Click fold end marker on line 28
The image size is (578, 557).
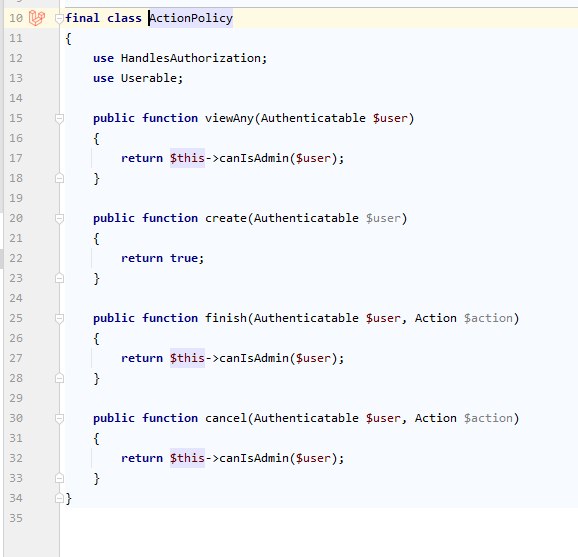pos(59,378)
